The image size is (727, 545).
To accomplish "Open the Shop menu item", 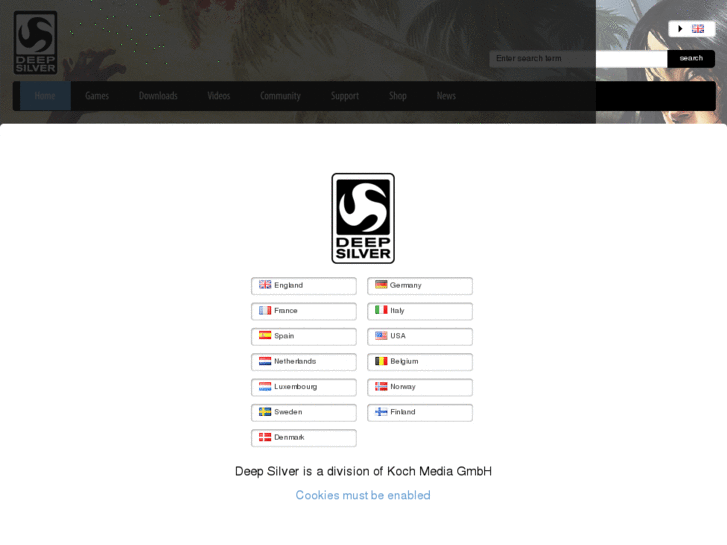I will point(398,96).
